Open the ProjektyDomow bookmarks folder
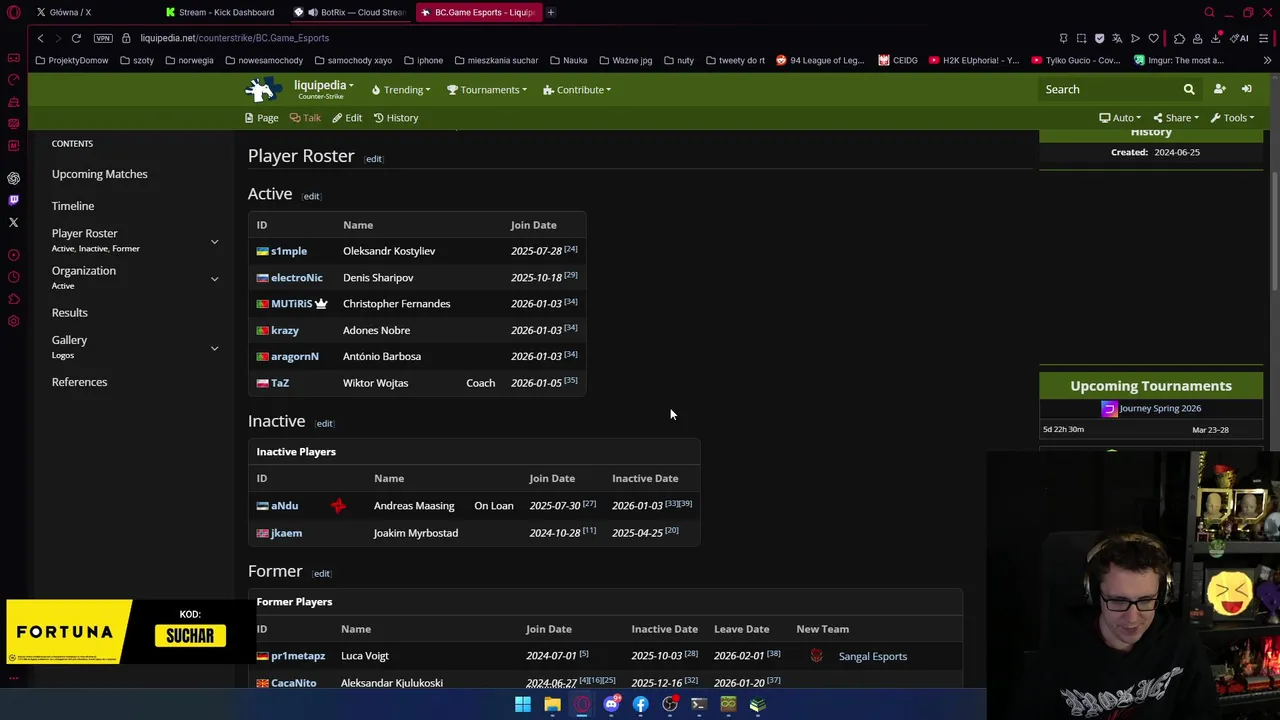 point(71,60)
